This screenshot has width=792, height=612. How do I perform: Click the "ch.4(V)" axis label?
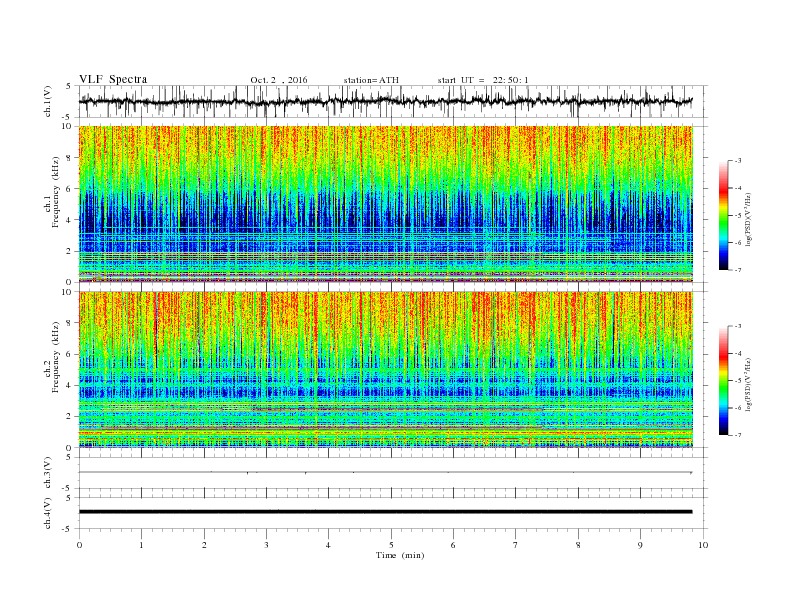click(48, 513)
